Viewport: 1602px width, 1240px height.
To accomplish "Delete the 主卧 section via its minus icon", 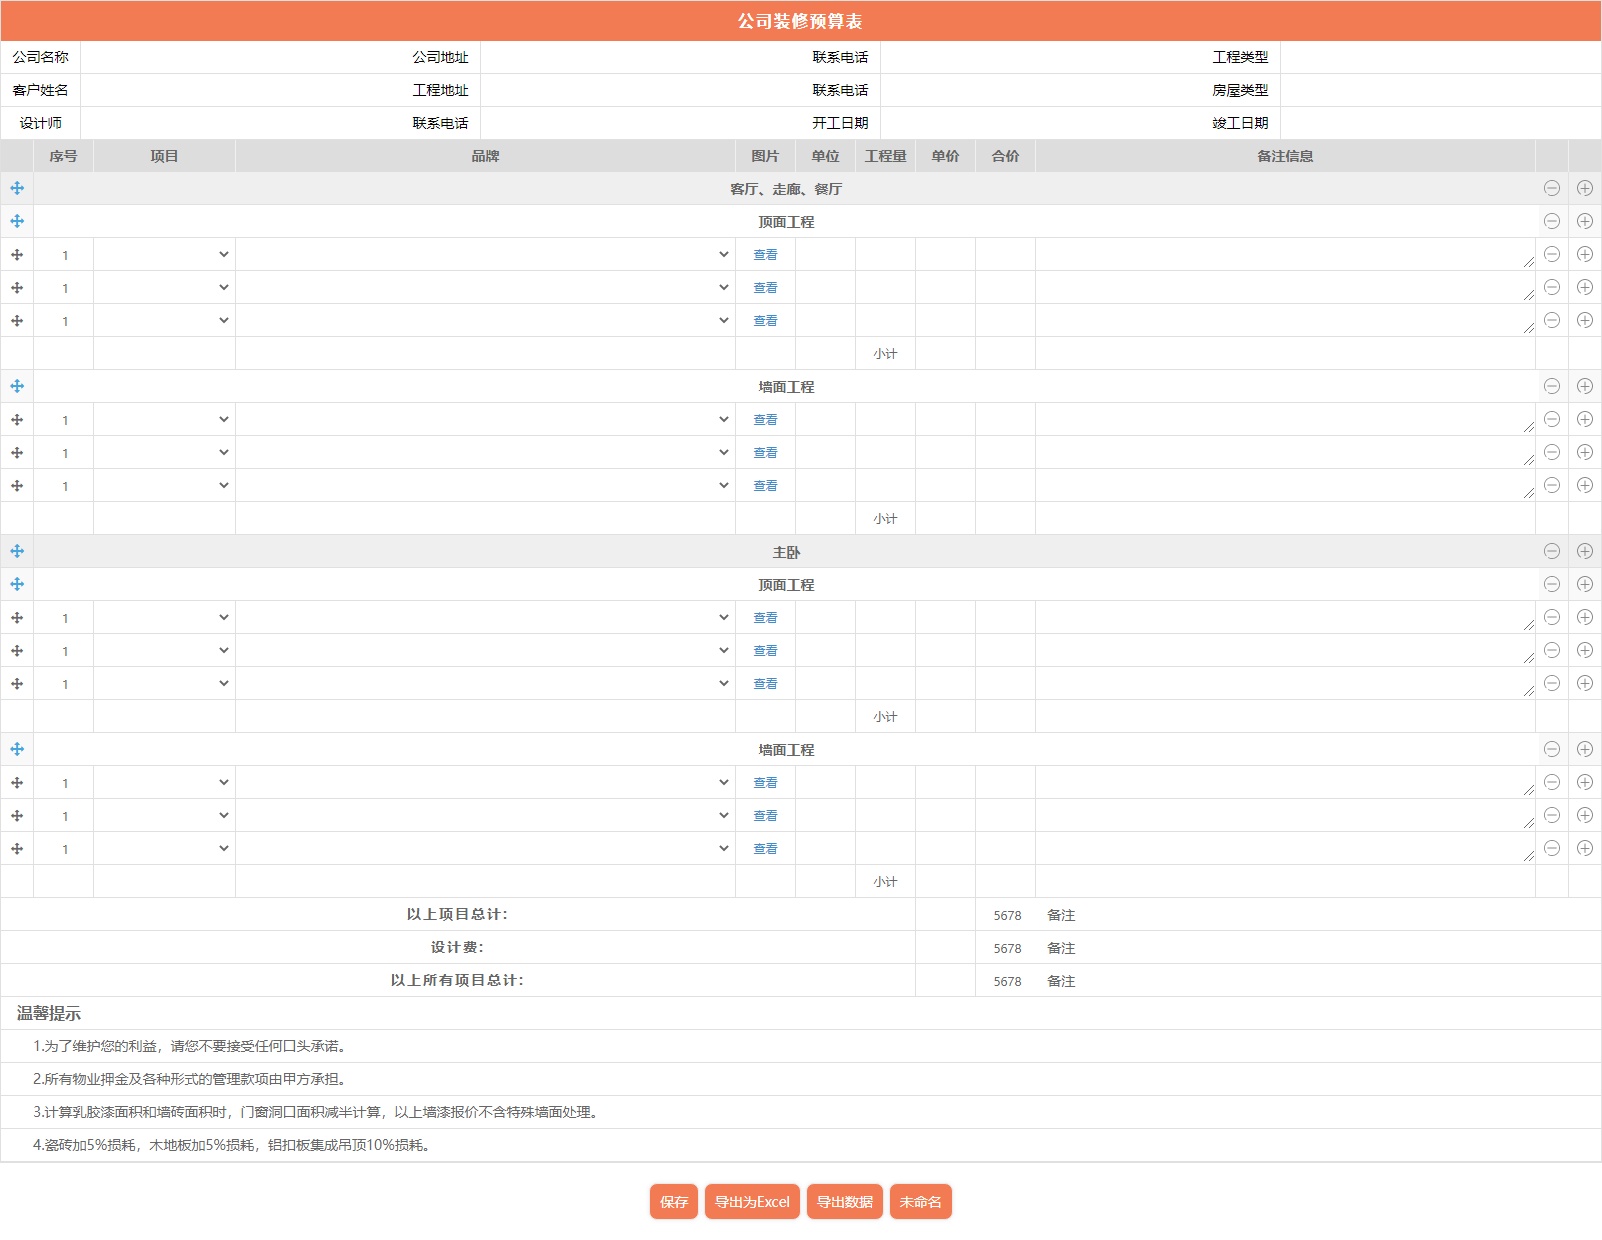I will (1552, 551).
